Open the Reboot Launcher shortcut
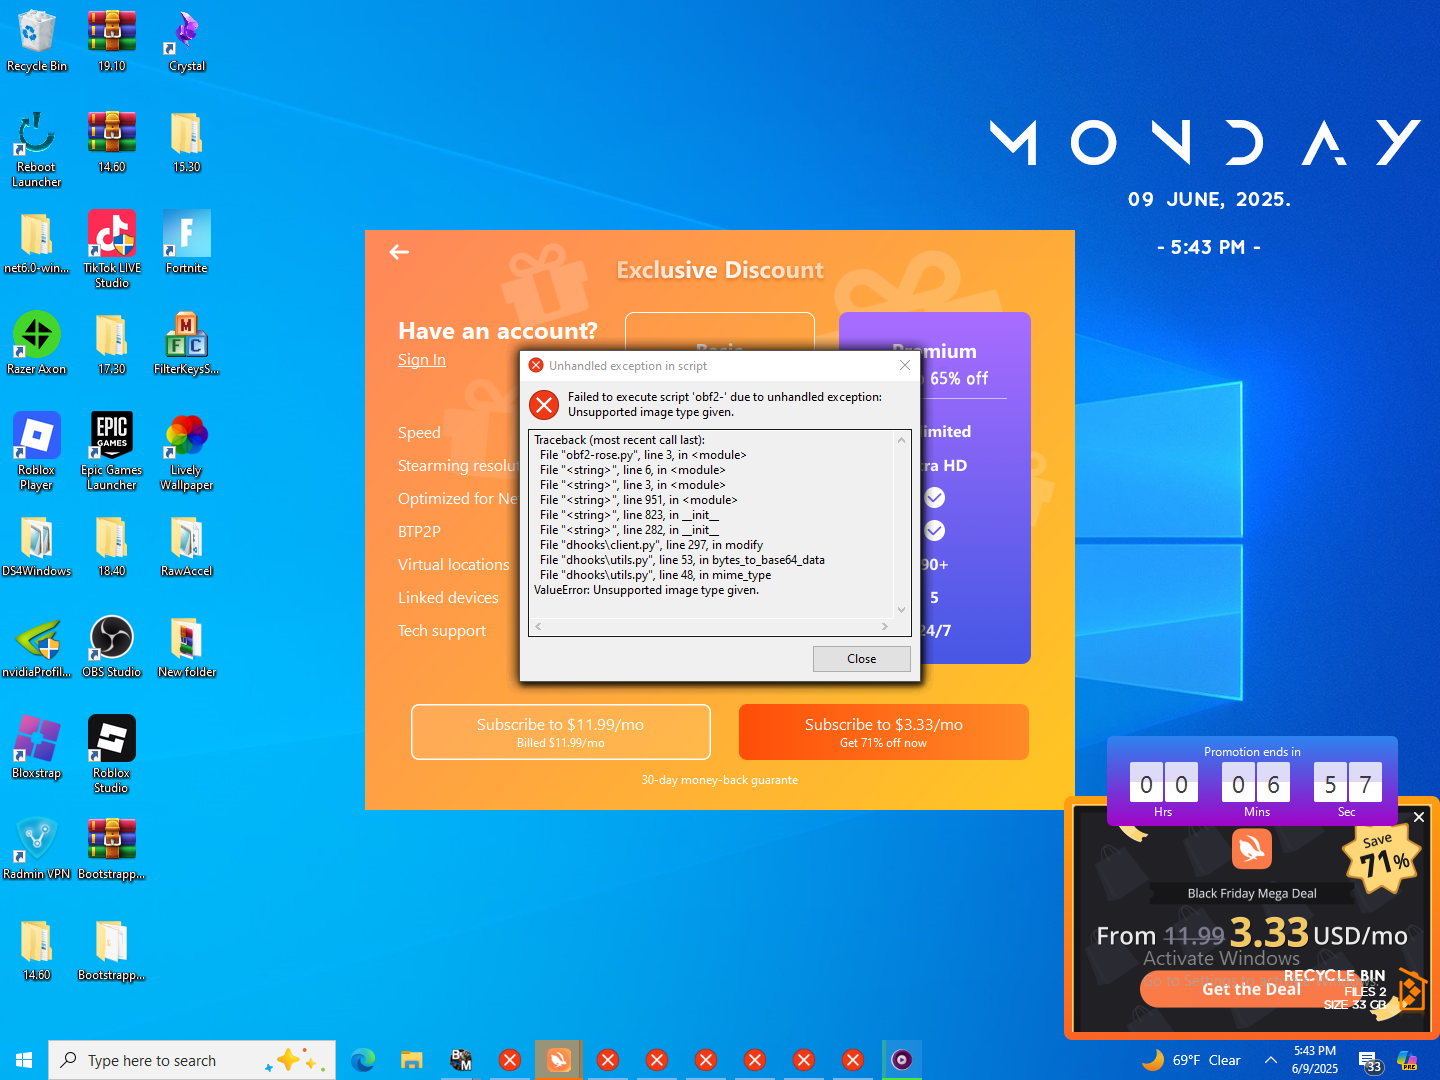 click(37, 149)
